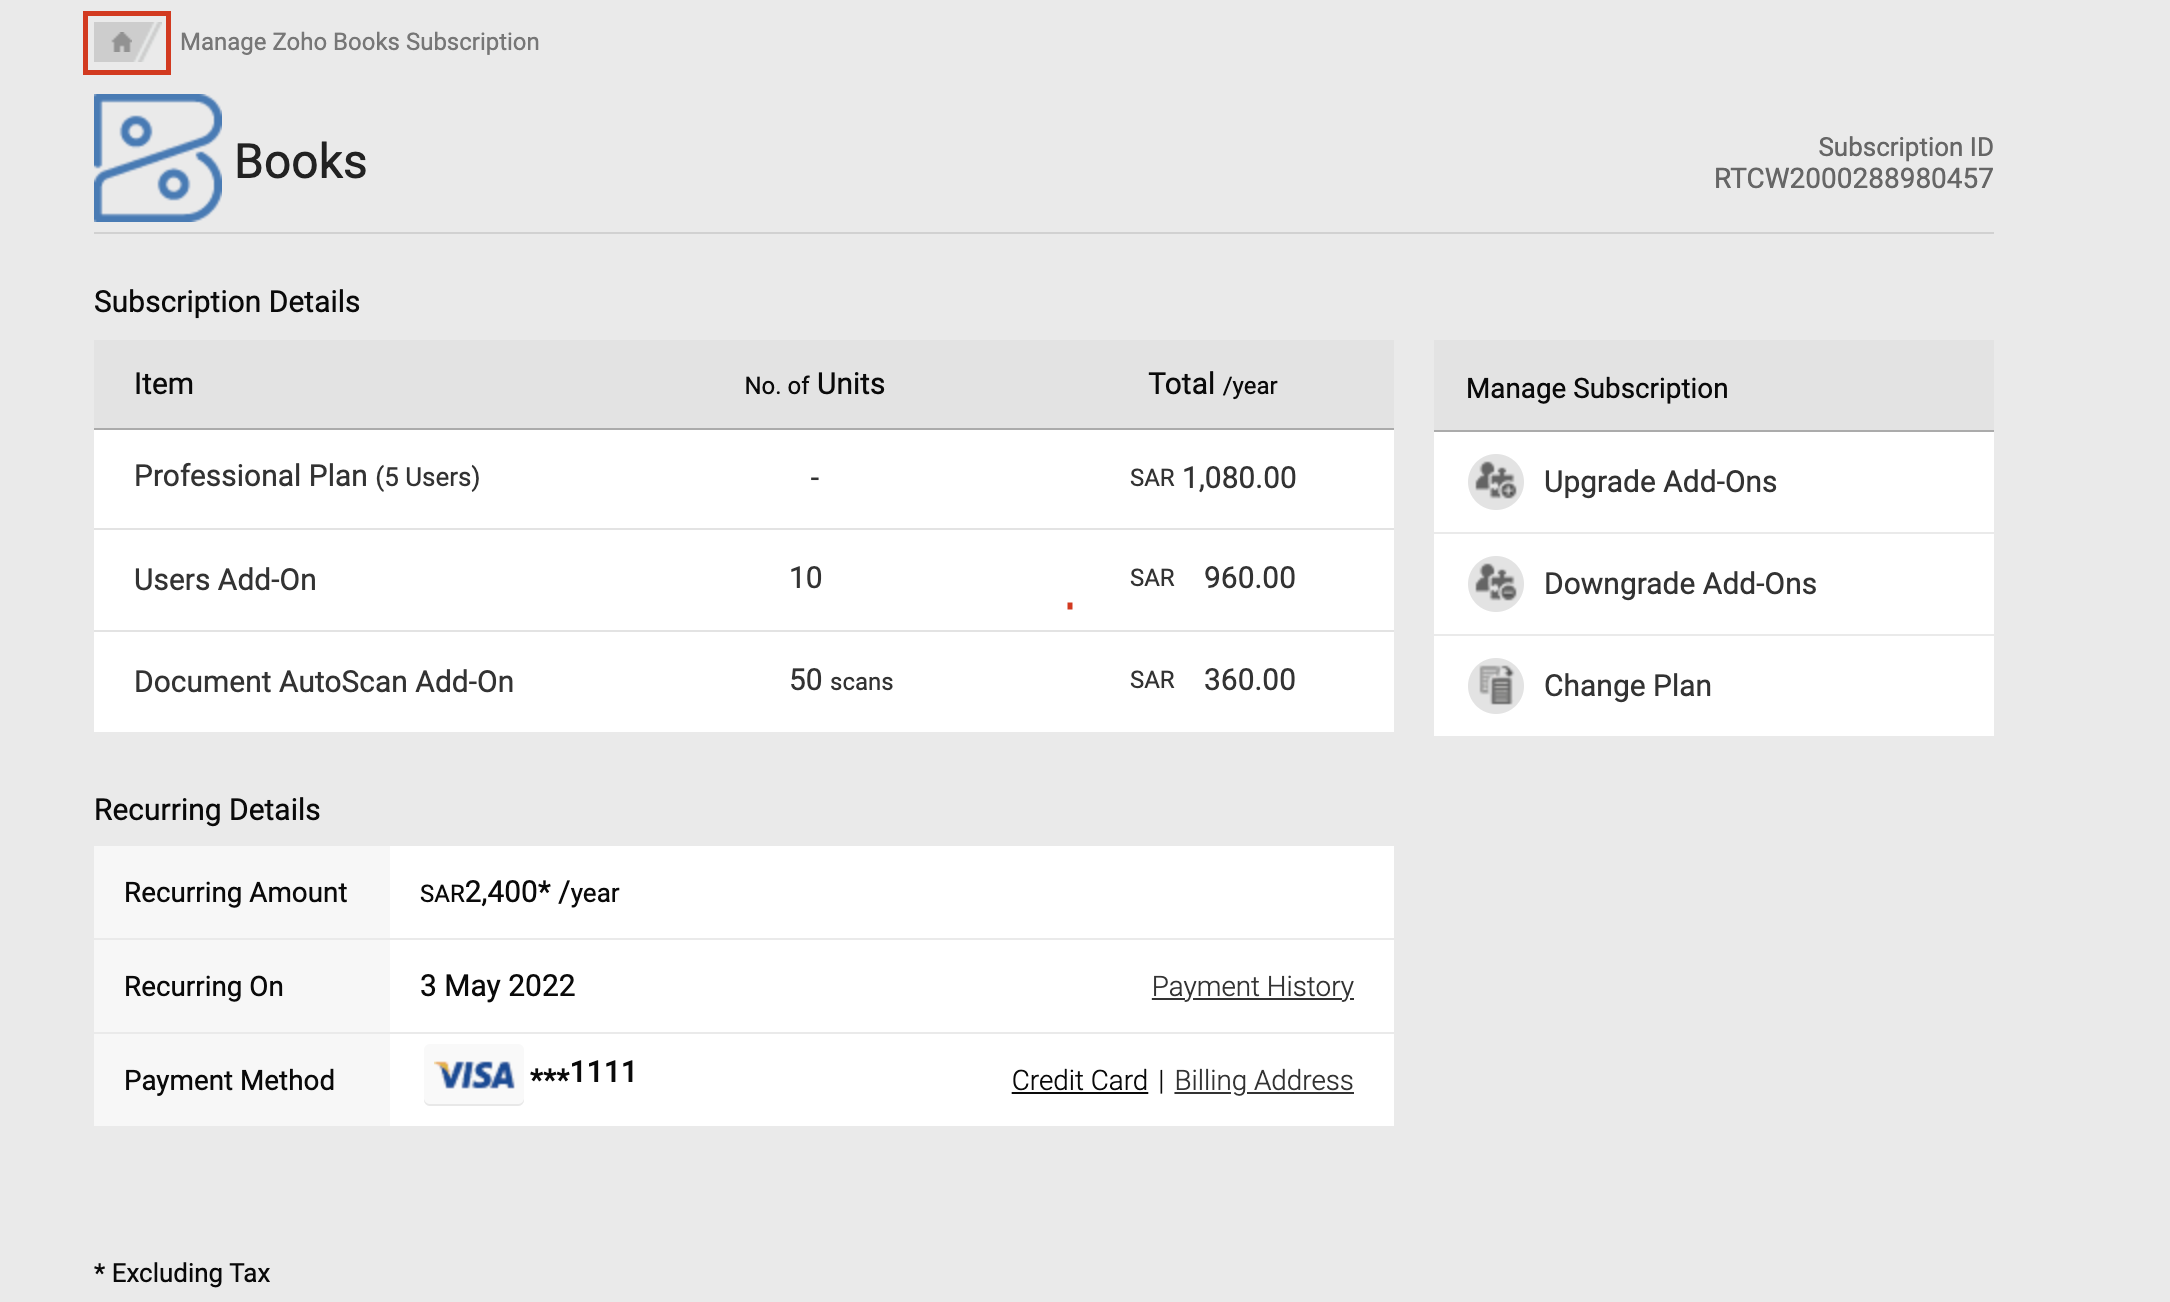Click the Subscription ID number
Image resolution: width=2170 pixels, height=1302 pixels.
coord(1852,179)
